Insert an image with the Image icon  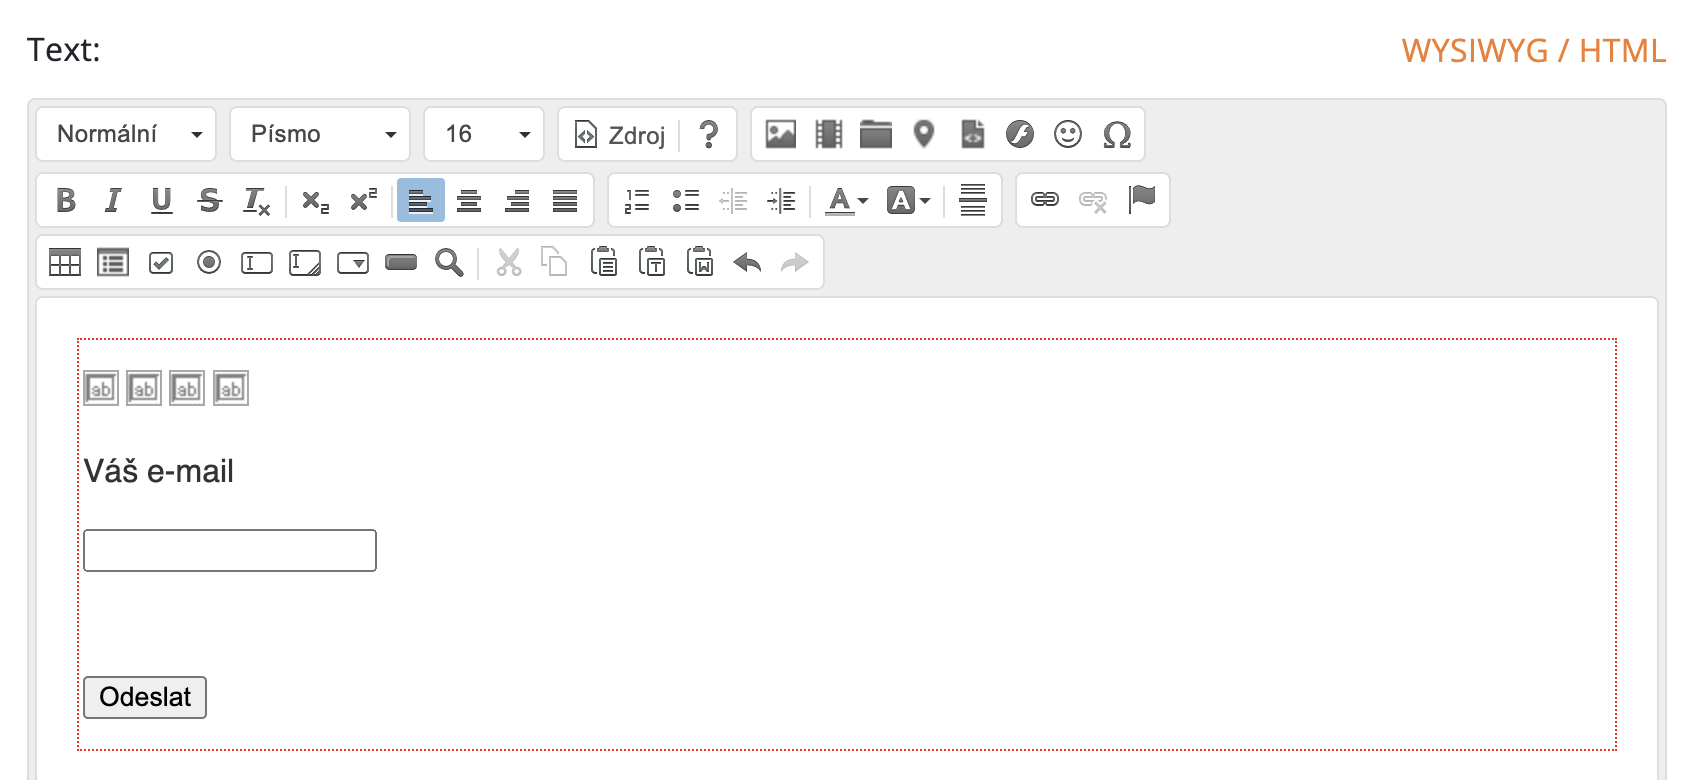click(x=780, y=134)
